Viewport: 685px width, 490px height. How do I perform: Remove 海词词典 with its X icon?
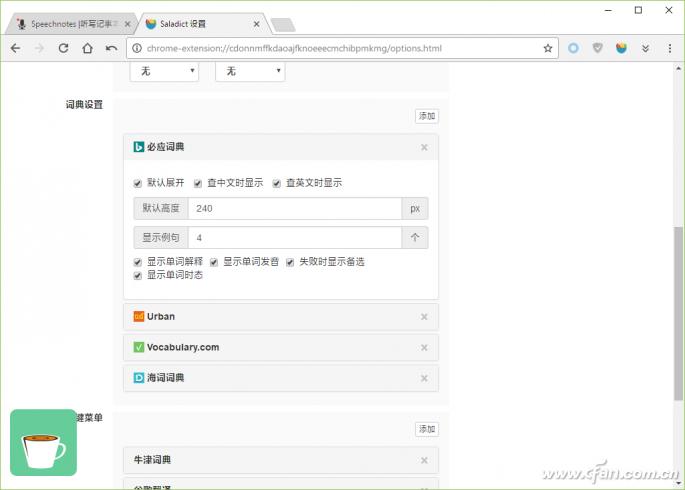(424, 378)
